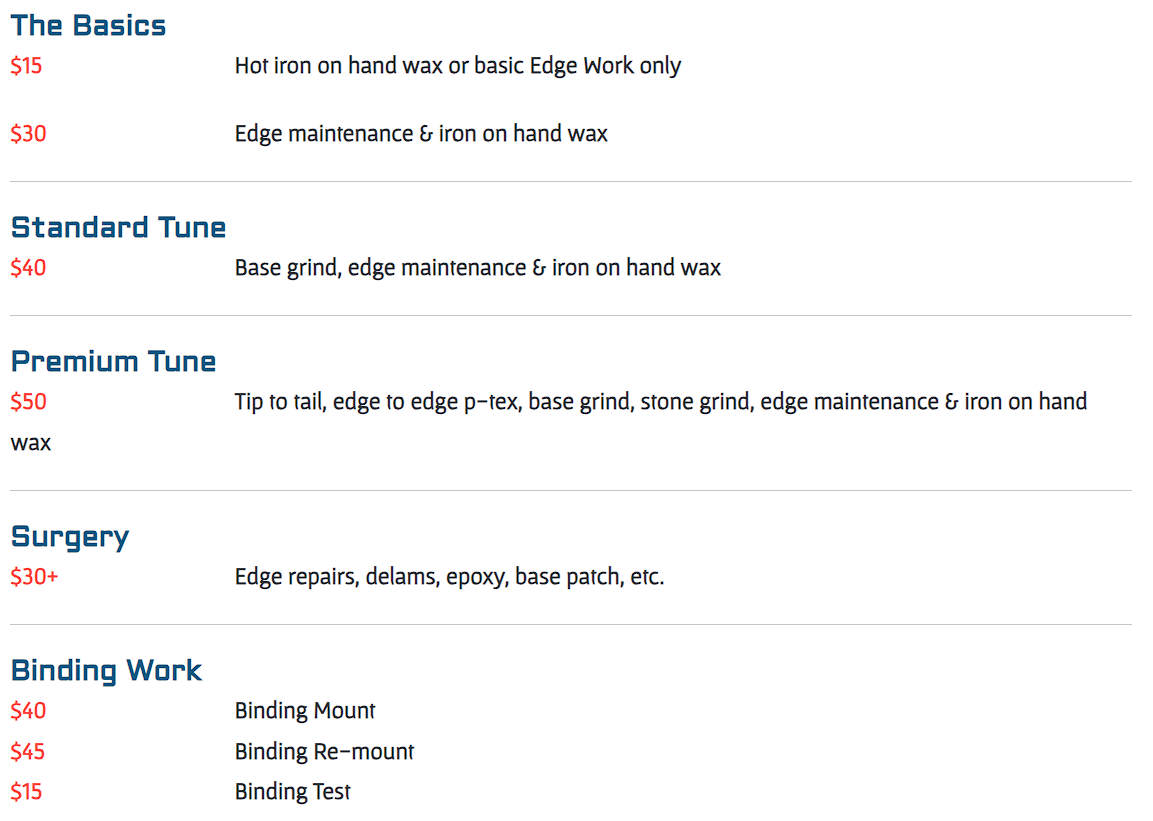Click the Binding Re-mount item
Image resolution: width=1153 pixels, height=821 pixels.
click(324, 752)
